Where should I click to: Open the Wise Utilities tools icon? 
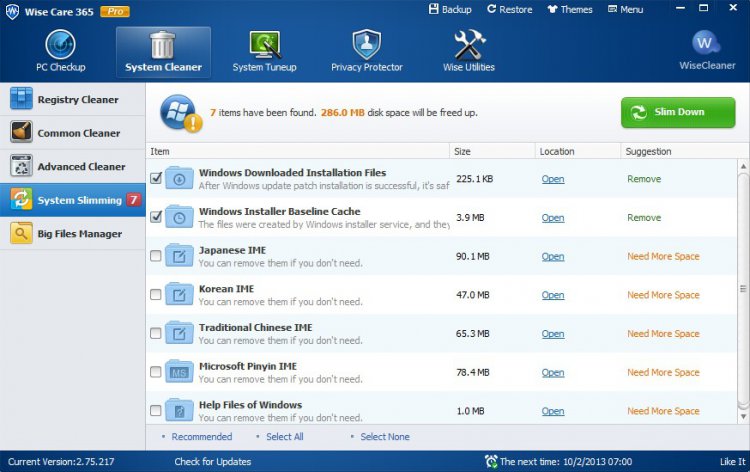click(469, 44)
